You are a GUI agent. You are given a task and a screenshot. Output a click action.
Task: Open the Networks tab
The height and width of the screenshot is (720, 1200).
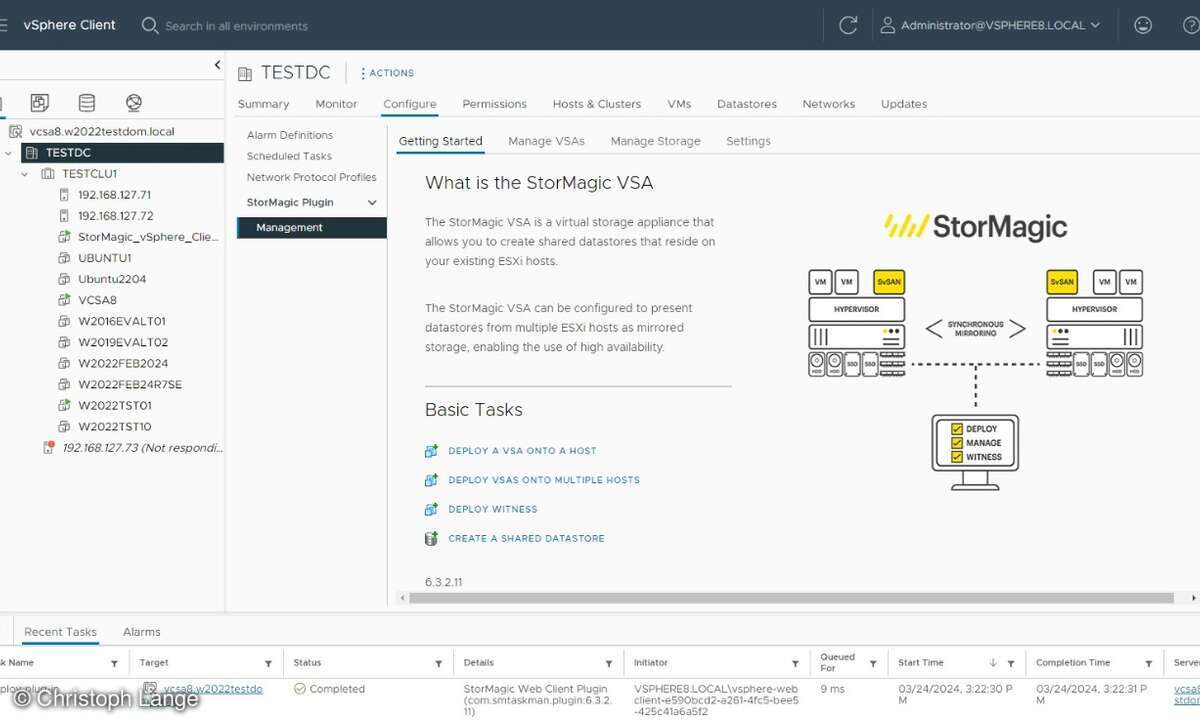point(829,104)
